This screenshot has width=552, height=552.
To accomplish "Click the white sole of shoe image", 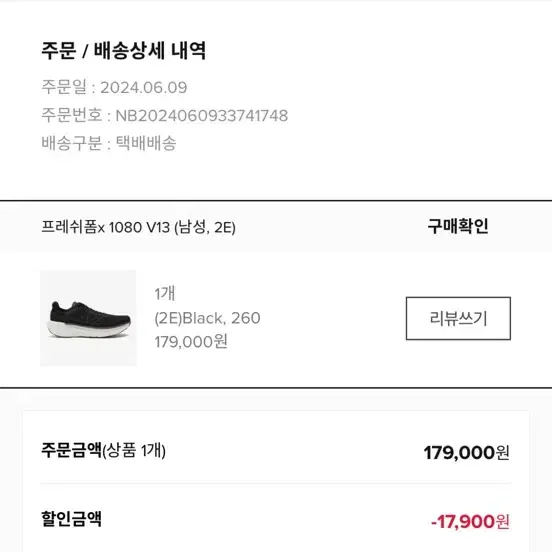I will pos(89,330).
